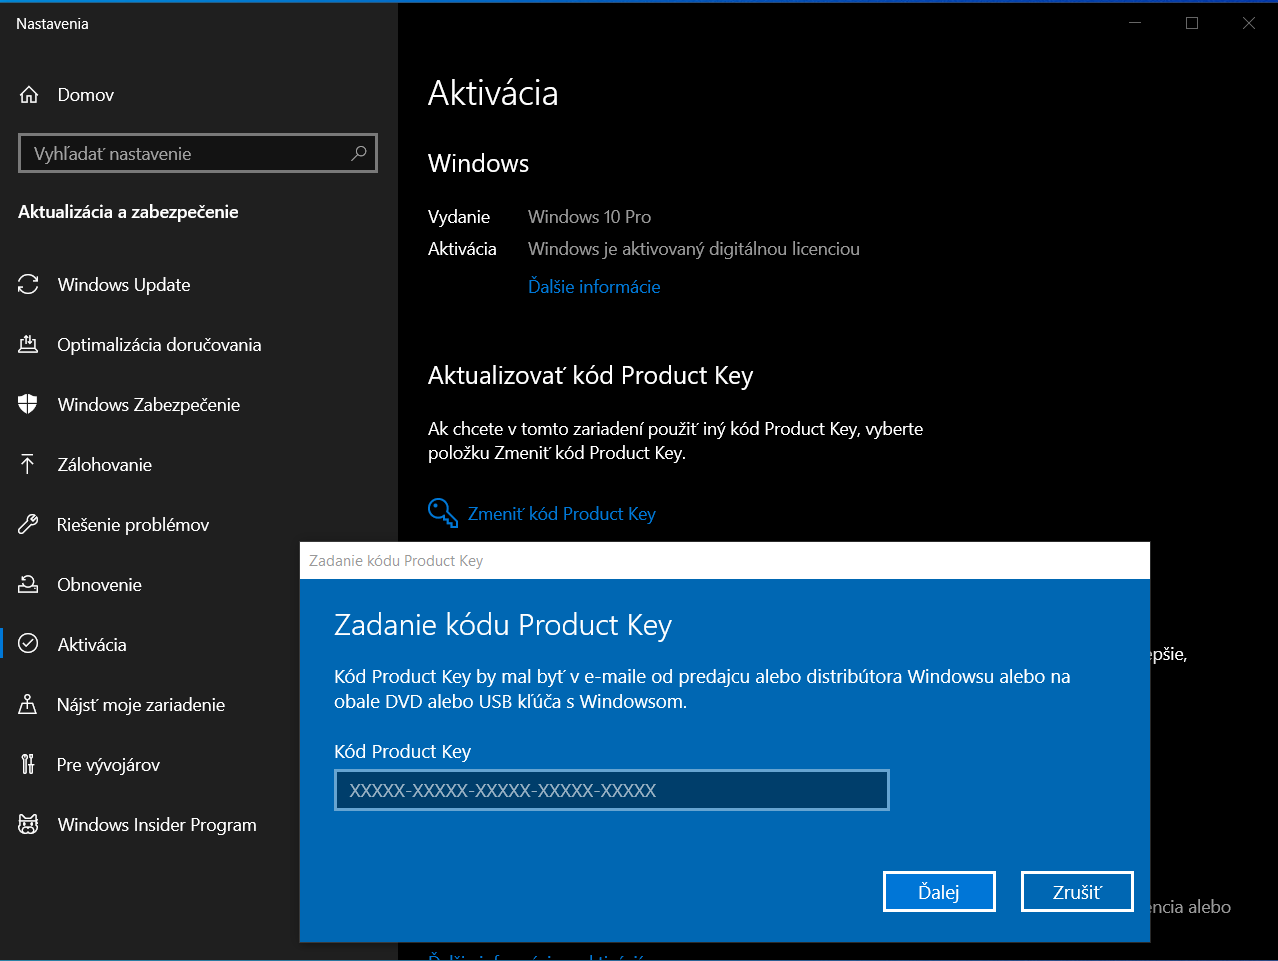Click the Zadanie kódu Product Key dialog heading
Viewport: 1278px width, 961px height.
tap(503, 625)
